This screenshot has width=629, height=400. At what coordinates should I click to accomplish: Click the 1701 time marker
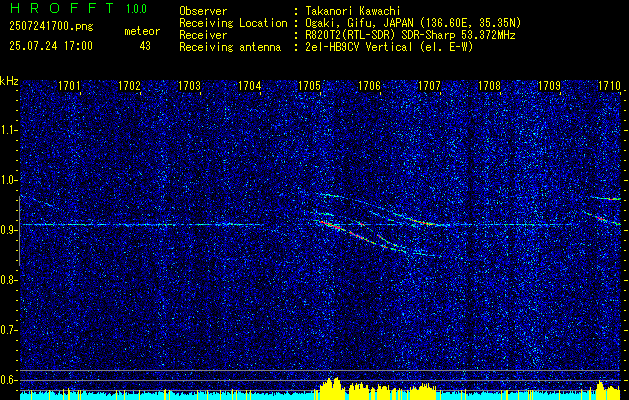(x=69, y=86)
